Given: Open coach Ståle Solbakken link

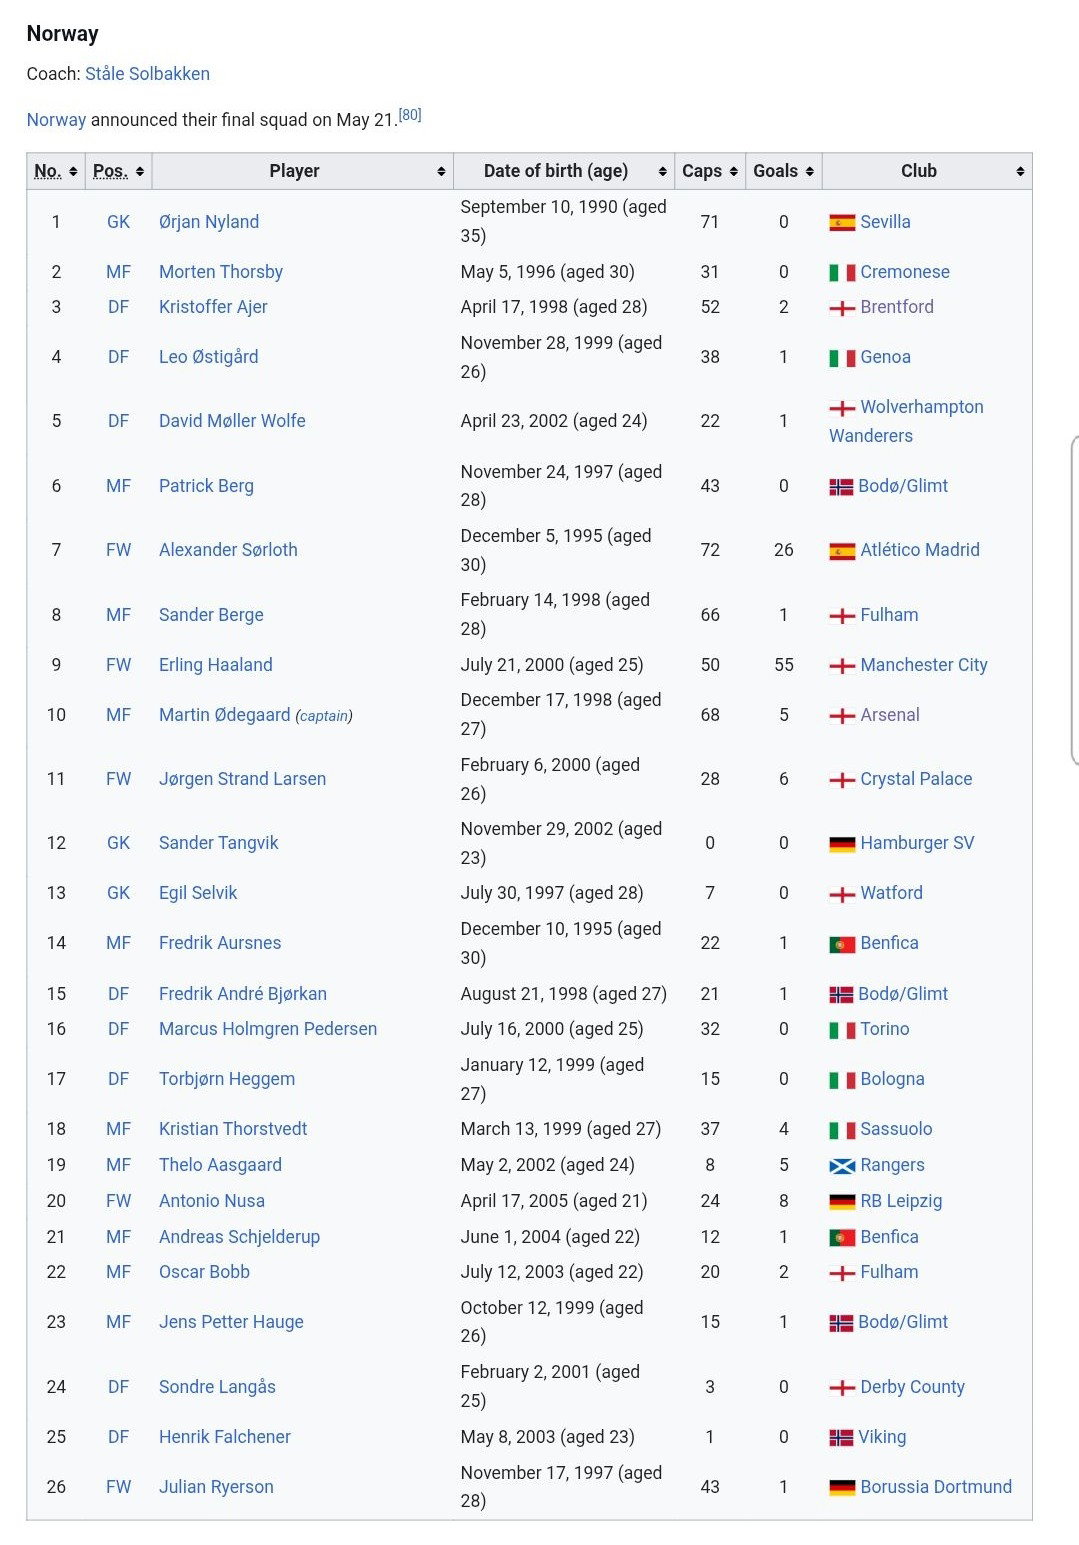Looking at the screenshot, I should [x=147, y=74].
